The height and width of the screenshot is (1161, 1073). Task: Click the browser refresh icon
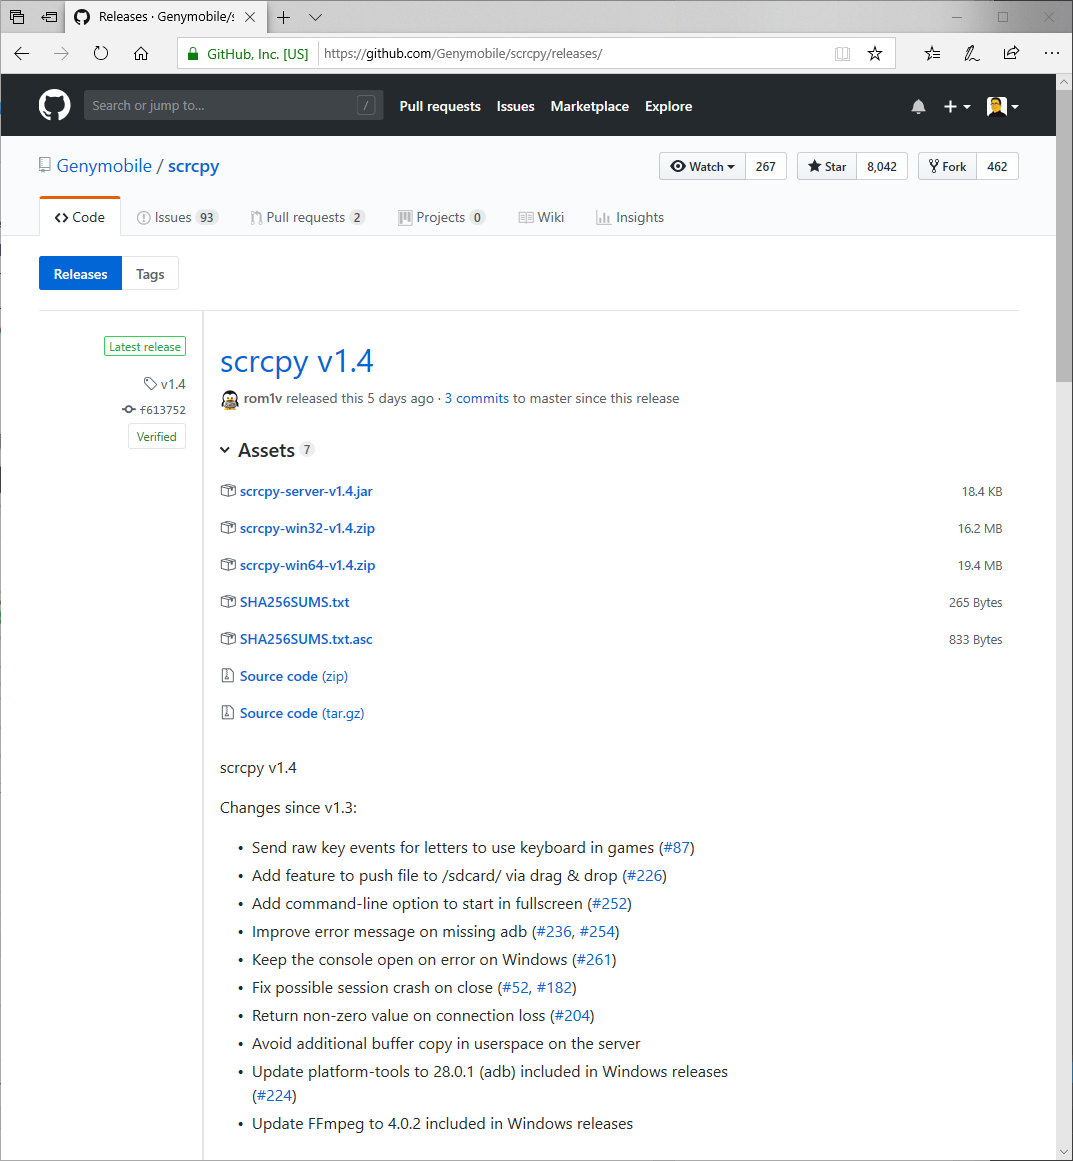(x=101, y=54)
